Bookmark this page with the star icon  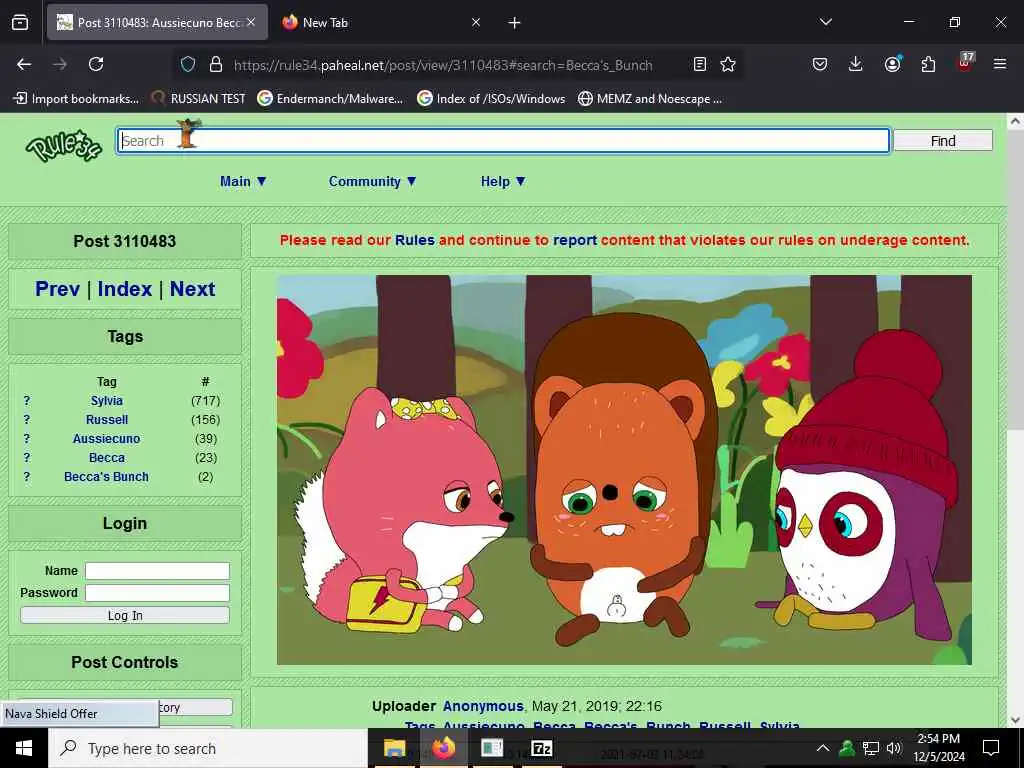click(728, 64)
